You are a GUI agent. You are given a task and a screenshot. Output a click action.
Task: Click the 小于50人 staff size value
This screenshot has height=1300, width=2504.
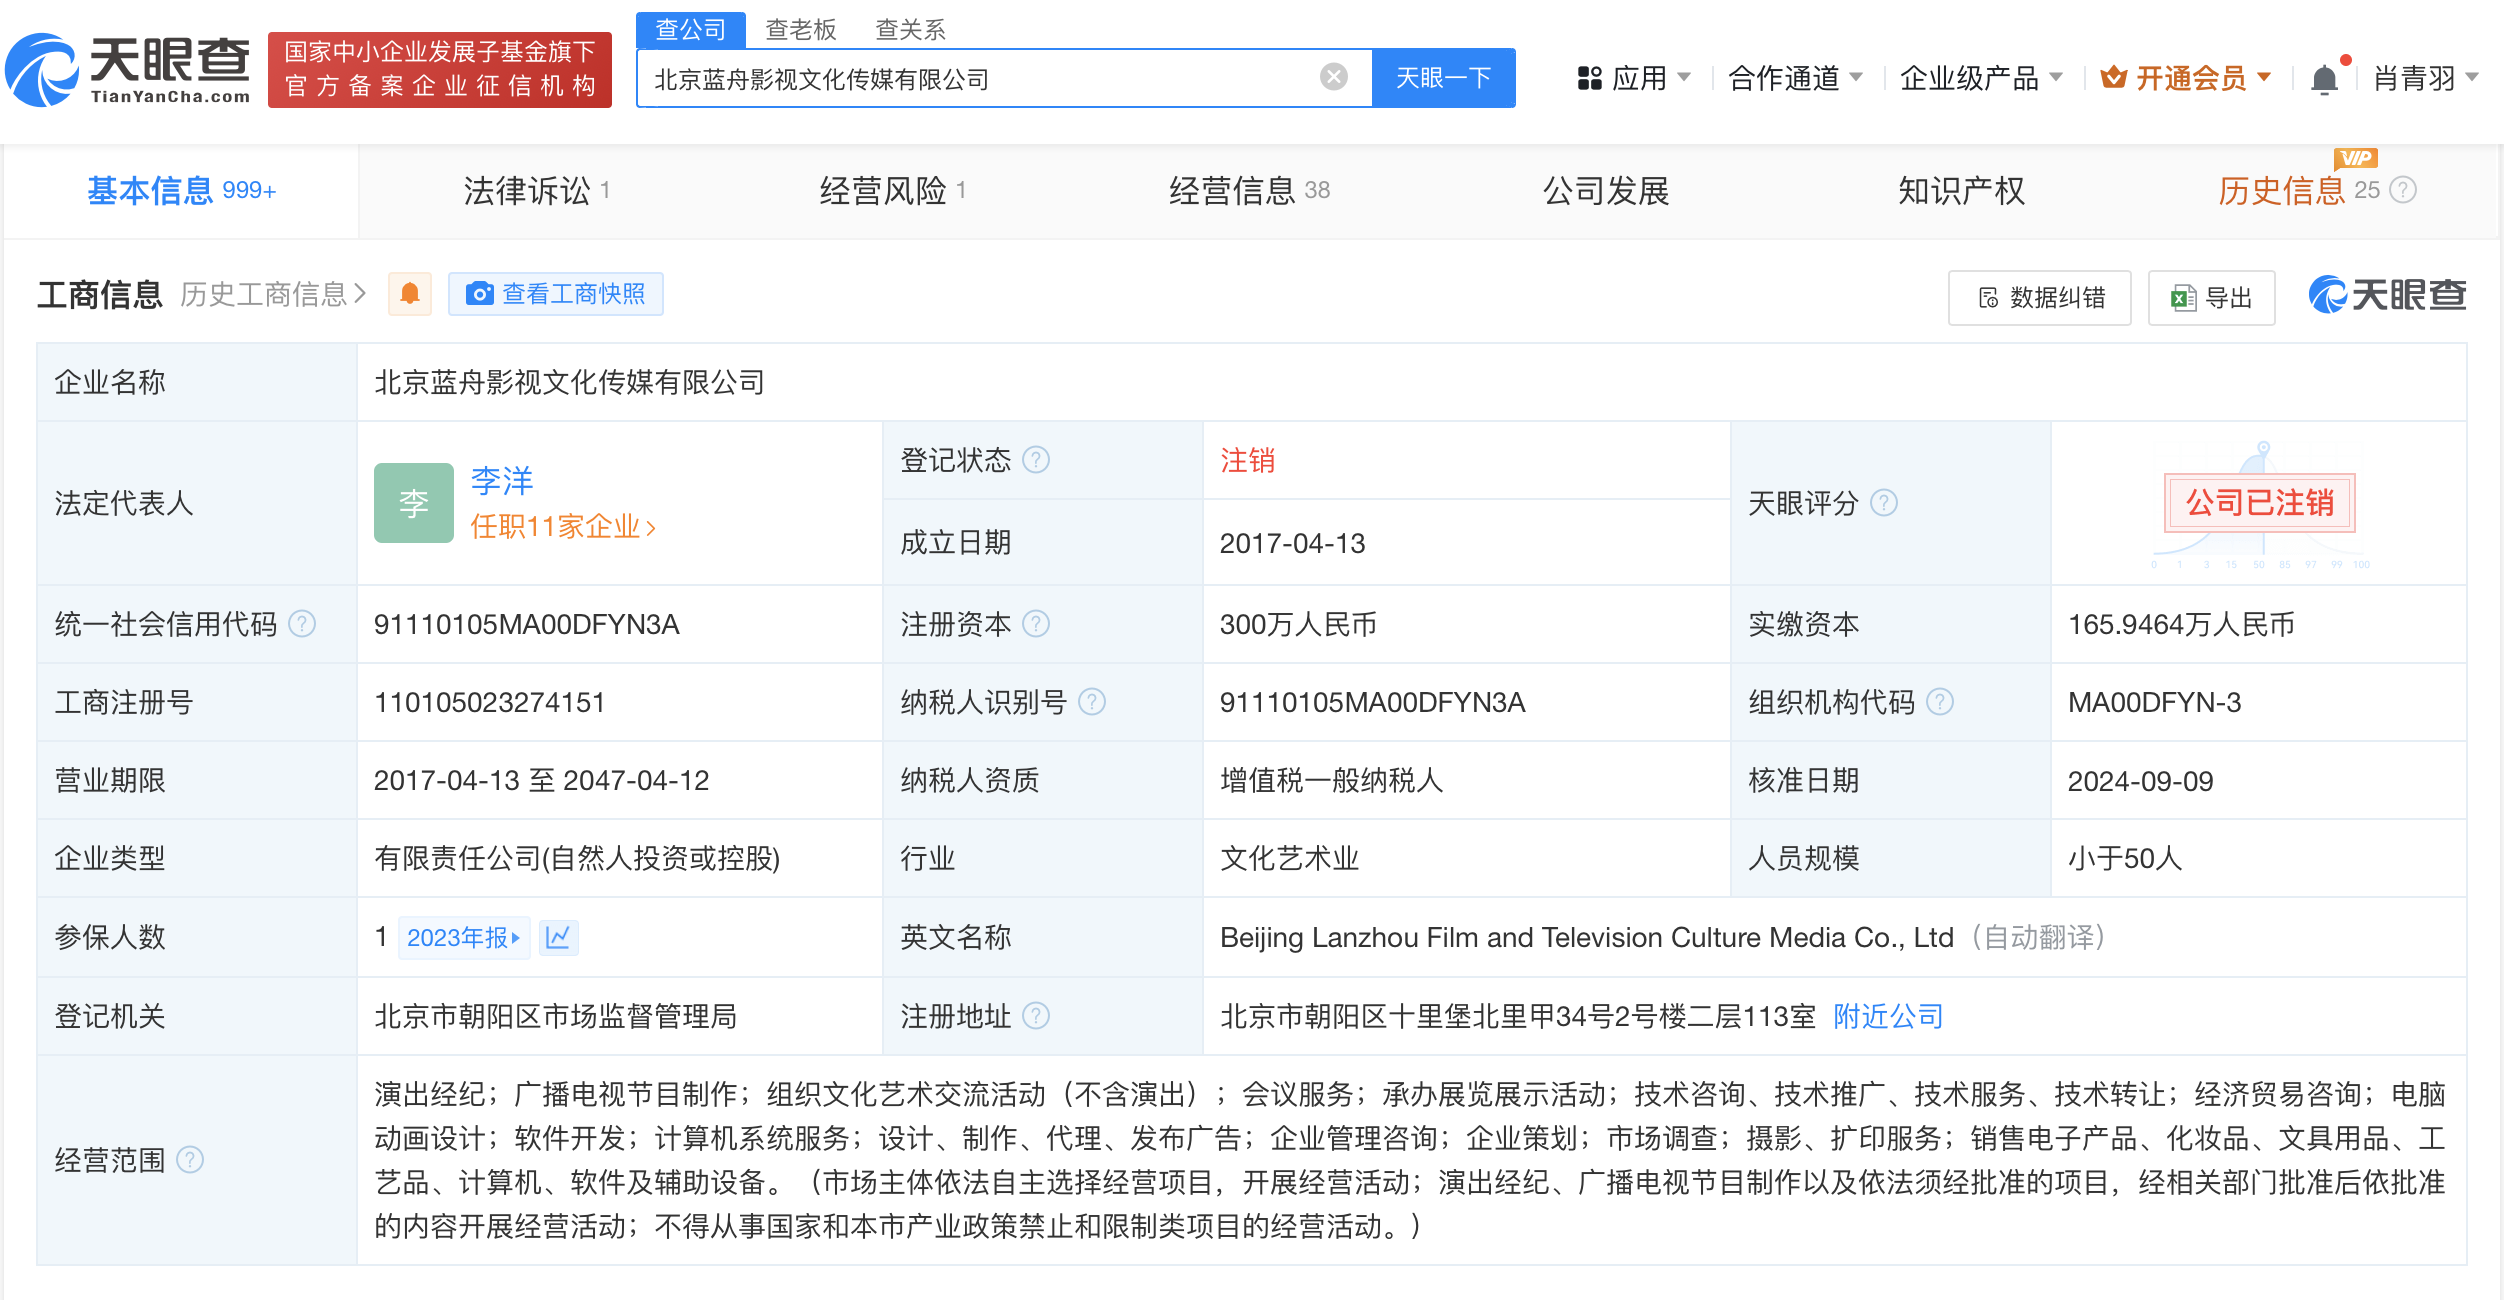coord(2124,858)
